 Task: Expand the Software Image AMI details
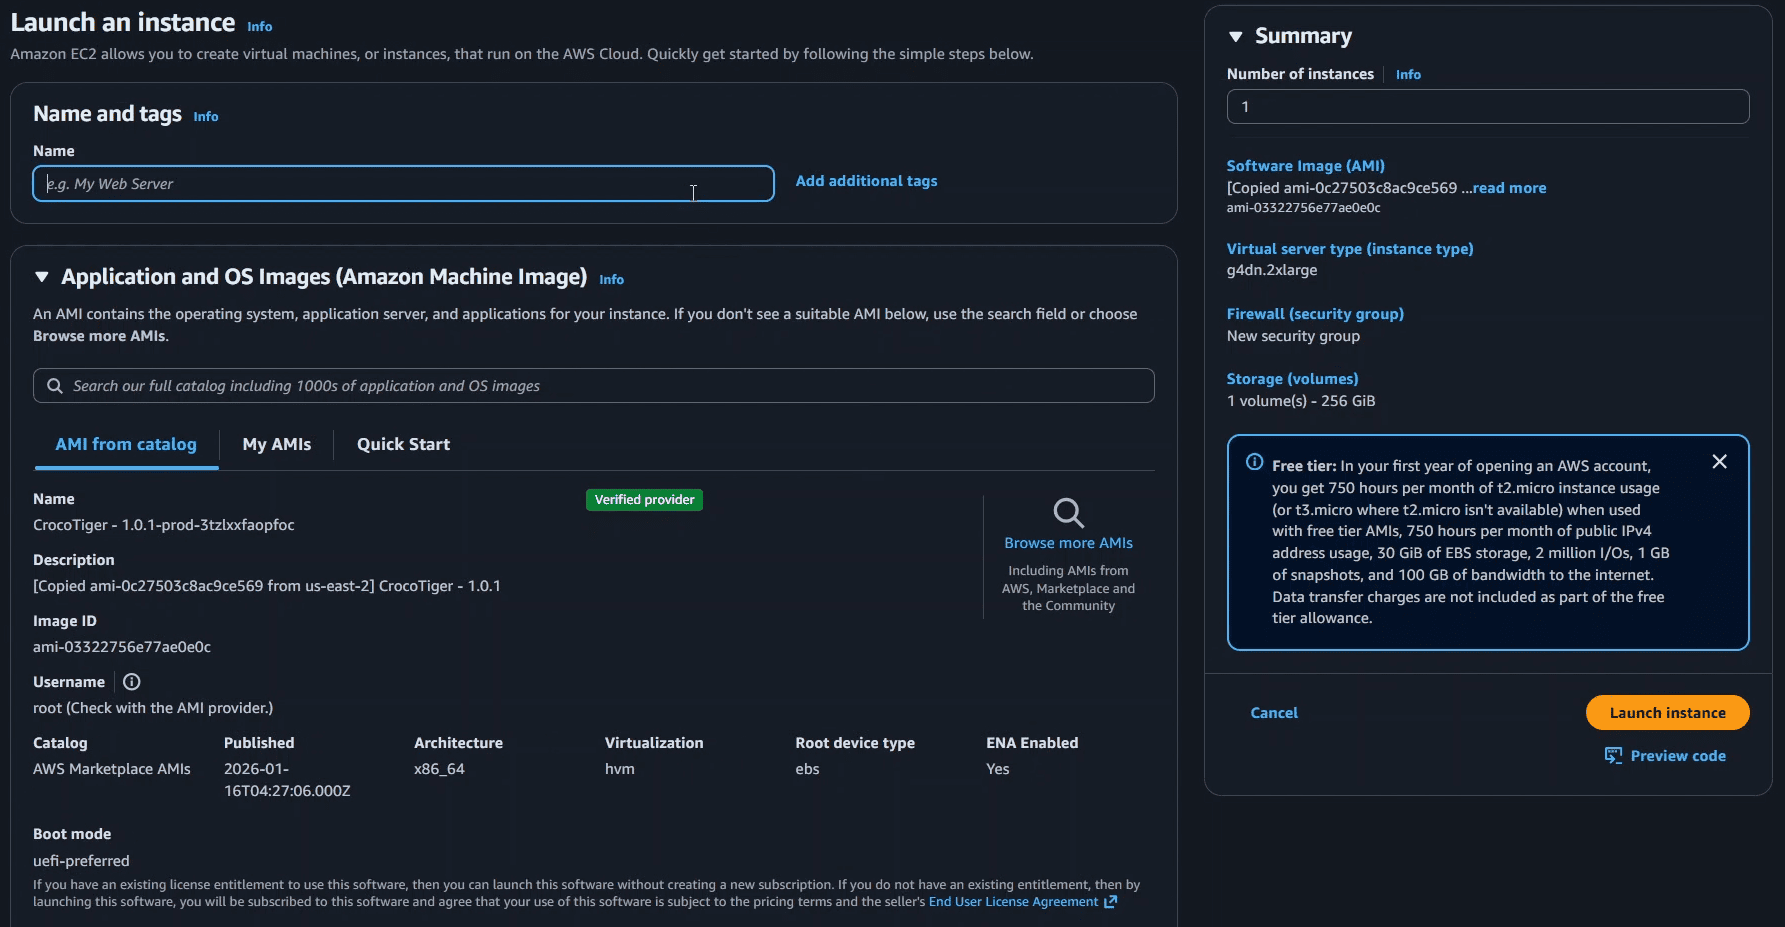[x=1508, y=187]
